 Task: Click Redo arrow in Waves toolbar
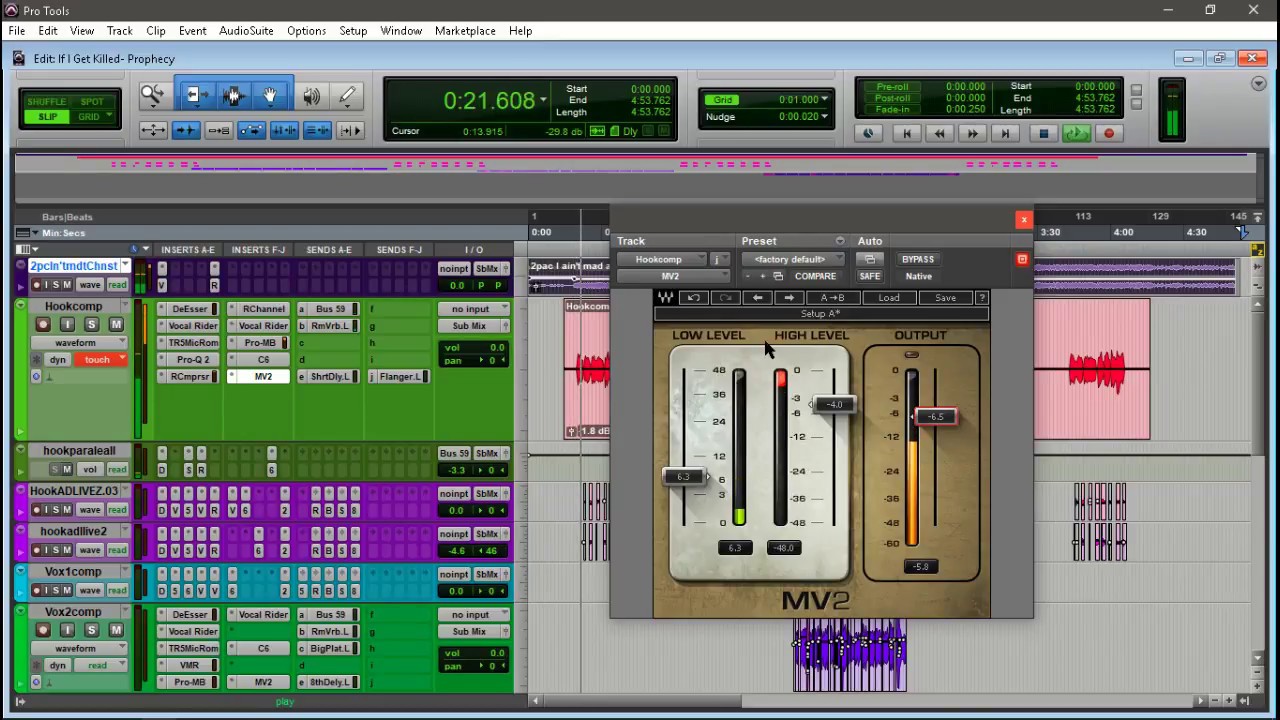coord(726,298)
